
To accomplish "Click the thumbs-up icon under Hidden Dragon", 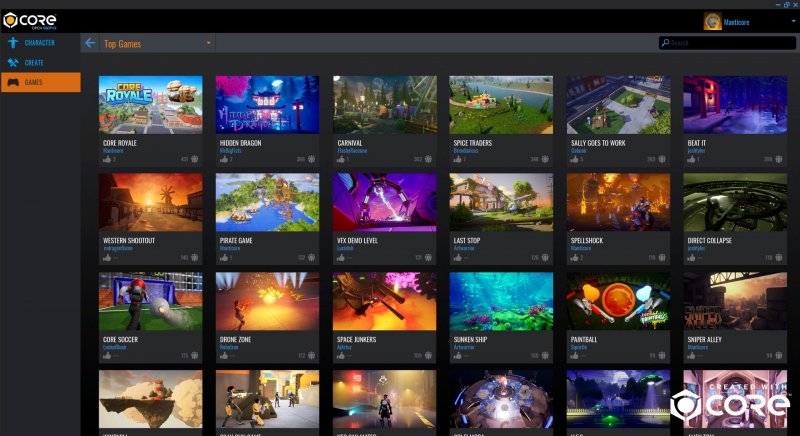I will tap(222, 159).
